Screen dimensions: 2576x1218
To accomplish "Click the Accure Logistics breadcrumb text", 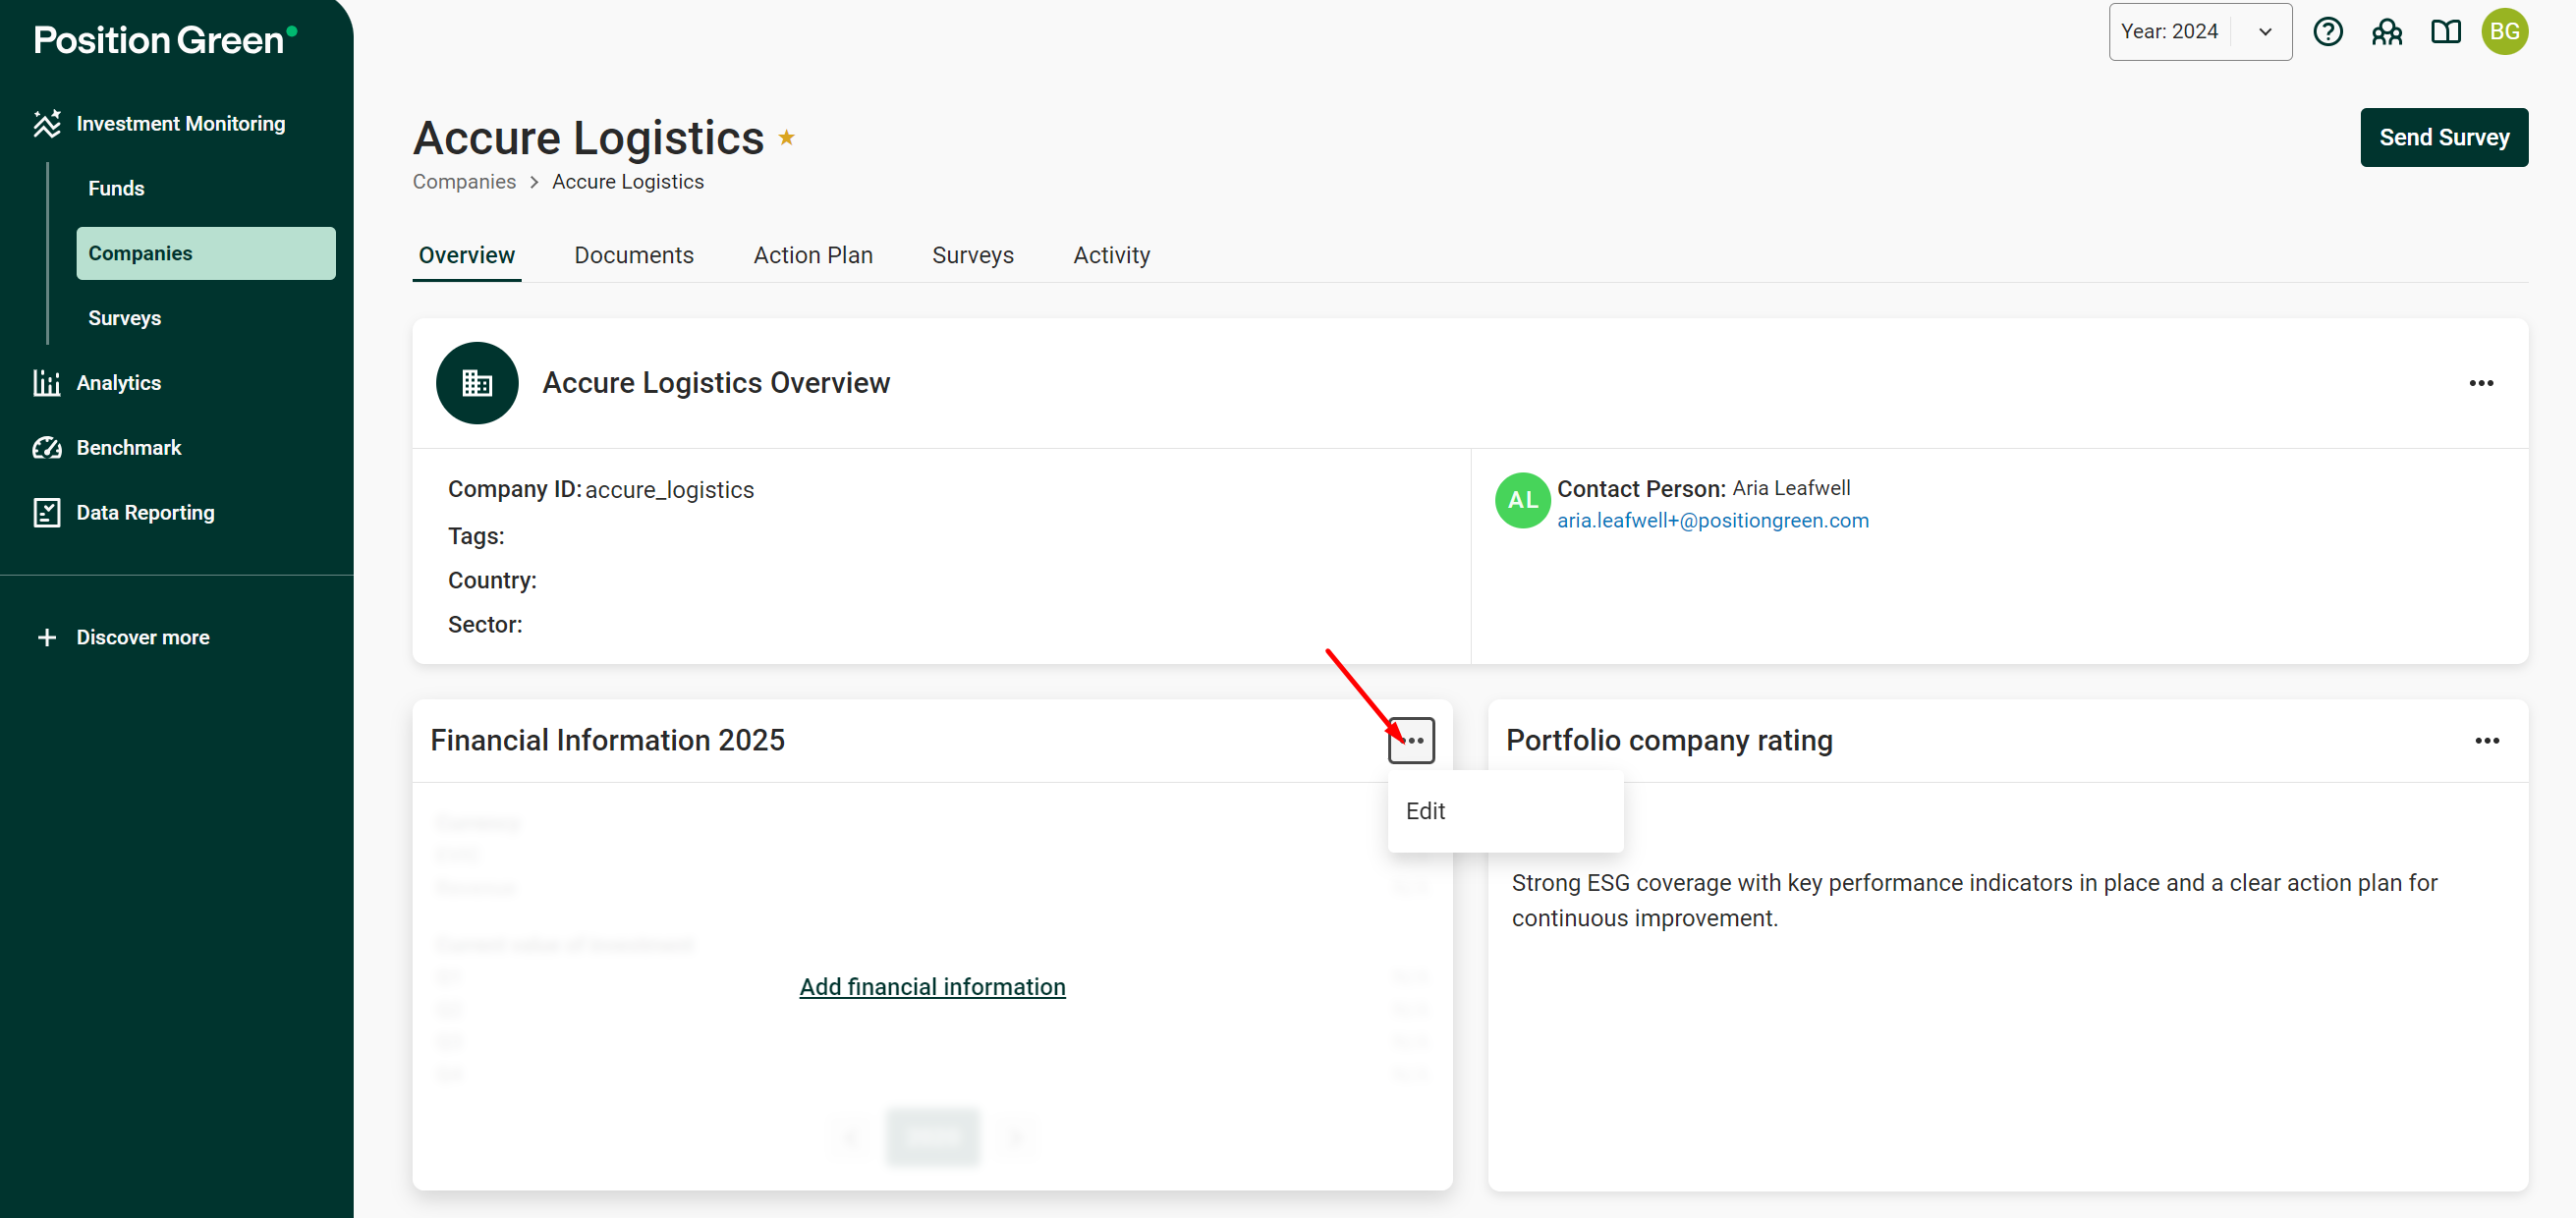I will click(x=627, y=182).
